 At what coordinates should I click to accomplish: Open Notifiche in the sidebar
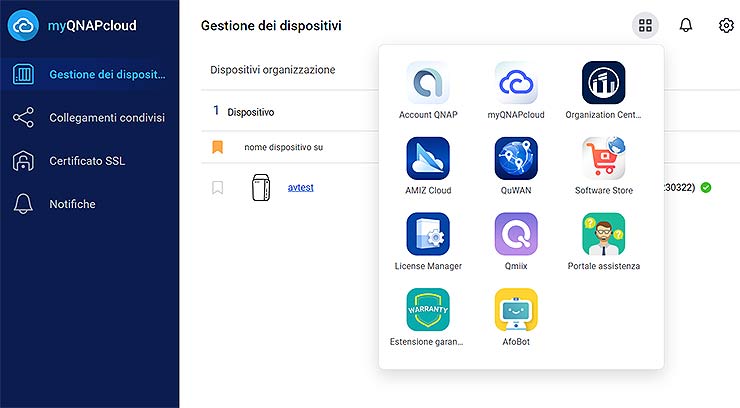point(90,204)
